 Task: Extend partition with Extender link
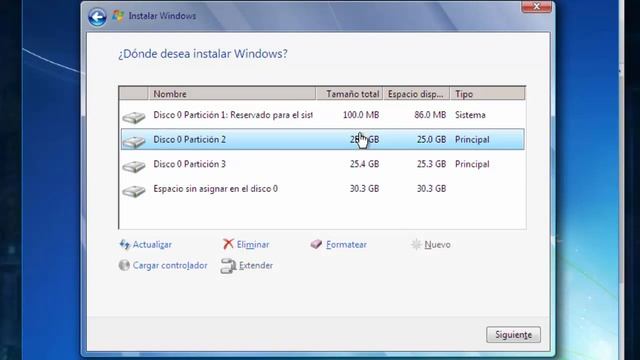click(256, 265)
